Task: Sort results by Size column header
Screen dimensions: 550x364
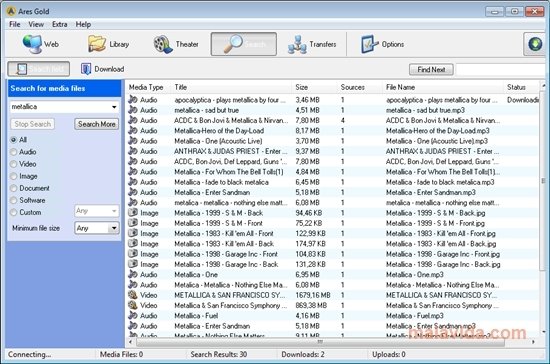Action: tap(314, 87)
